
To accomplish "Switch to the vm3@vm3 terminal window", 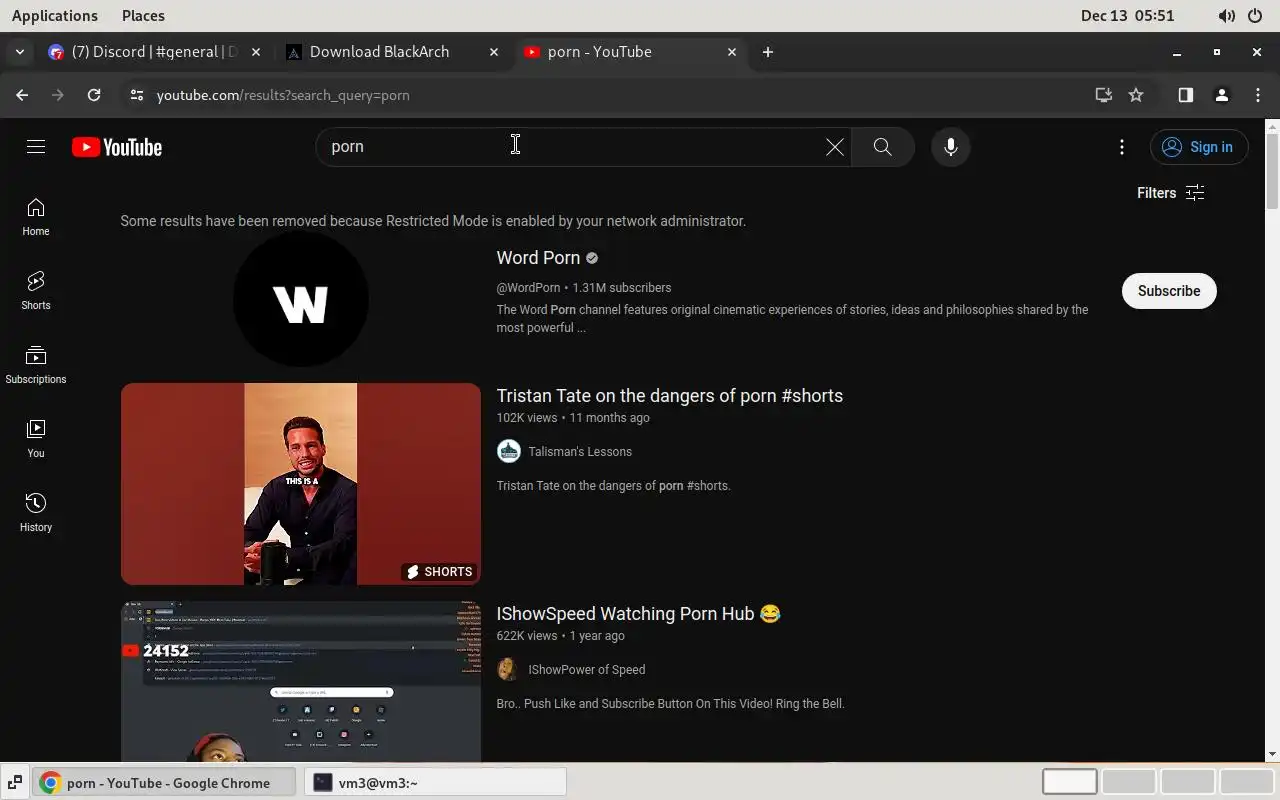I will 435,782.
